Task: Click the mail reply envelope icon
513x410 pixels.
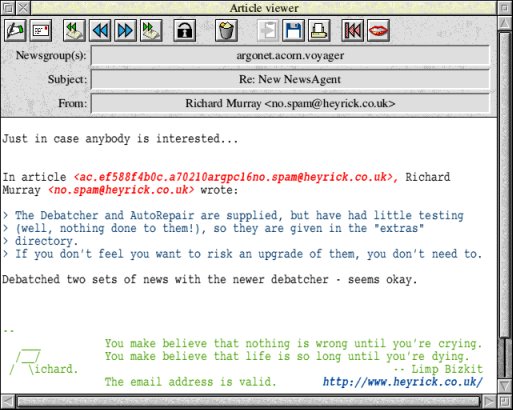Action: [41, 30]
